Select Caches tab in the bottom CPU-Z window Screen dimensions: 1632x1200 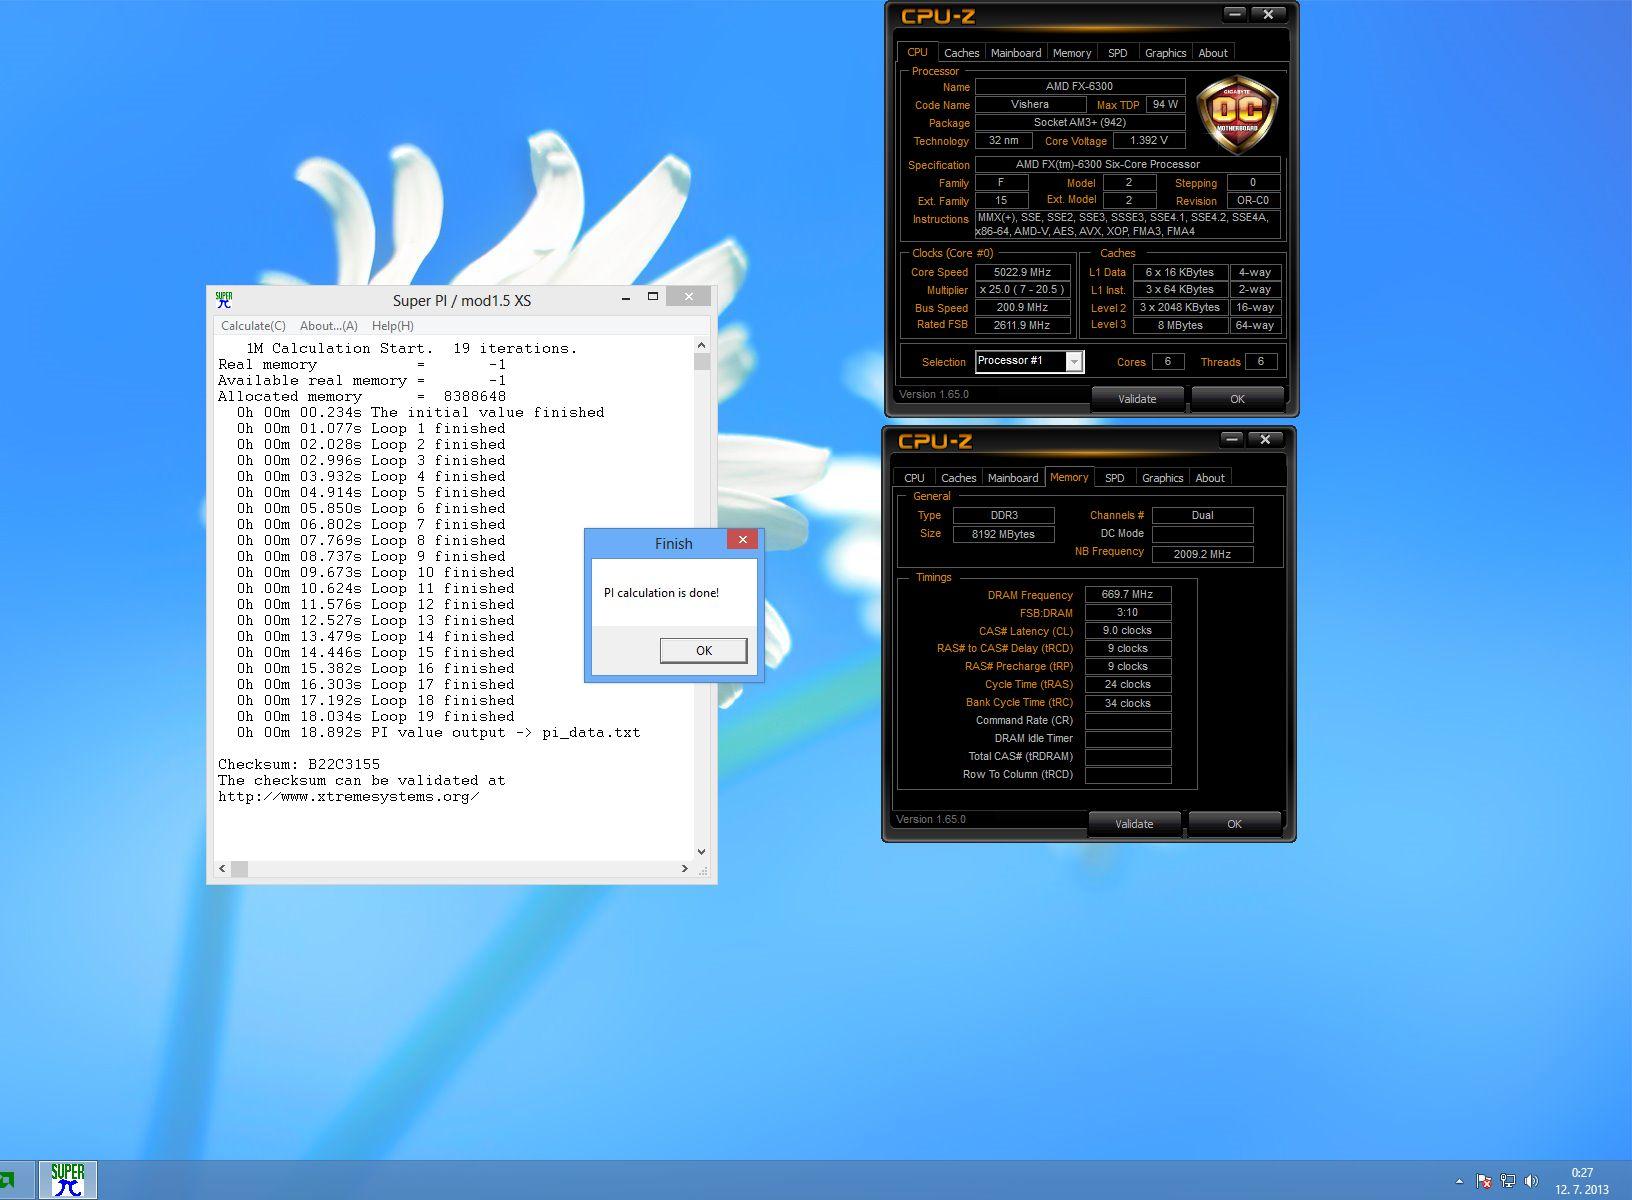click(x=959, y=478)
